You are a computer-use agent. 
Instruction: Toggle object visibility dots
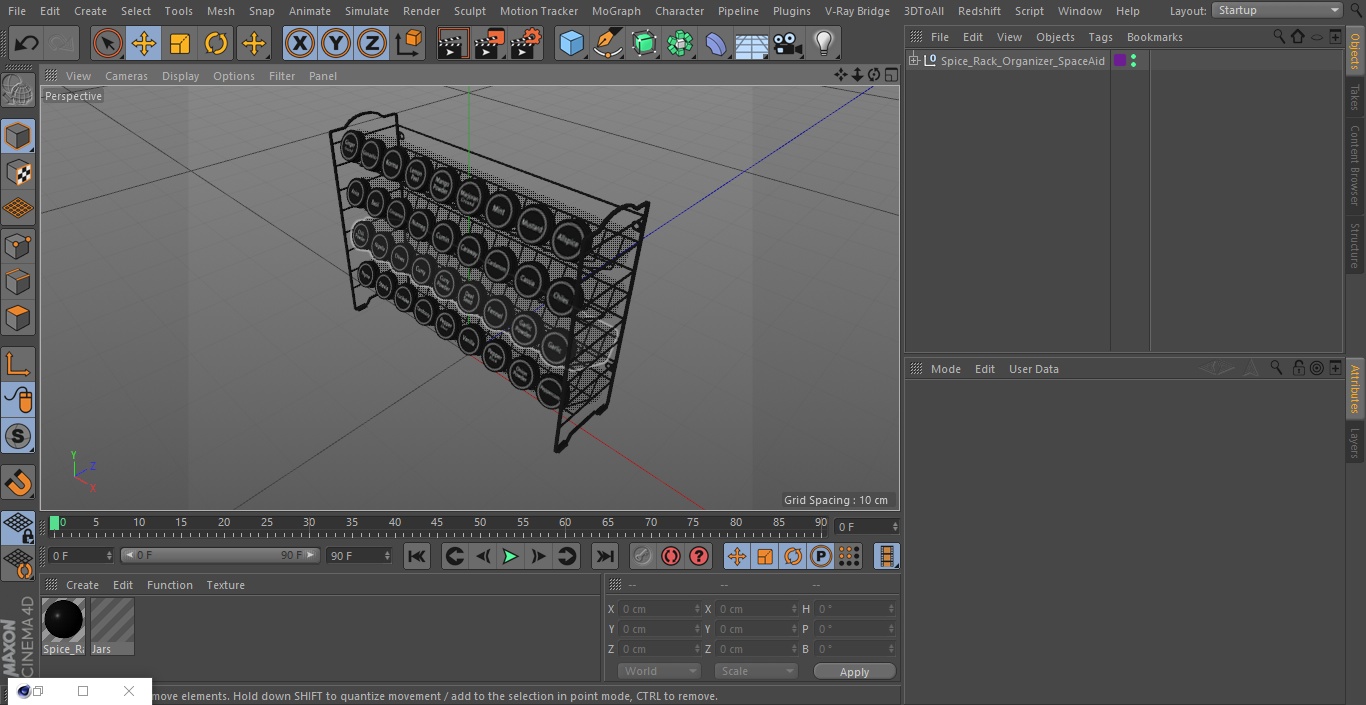[x=1133, y=61]
